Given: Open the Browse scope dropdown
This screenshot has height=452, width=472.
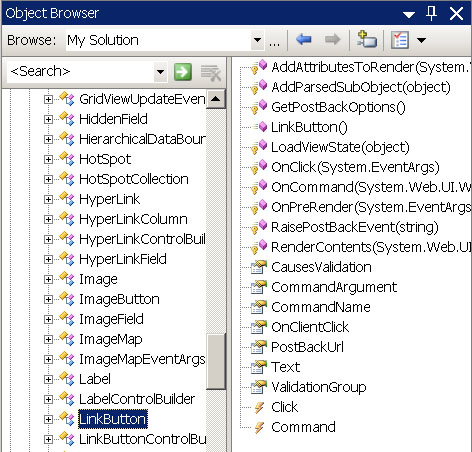Looking at the screenshot, I should 257,40.
